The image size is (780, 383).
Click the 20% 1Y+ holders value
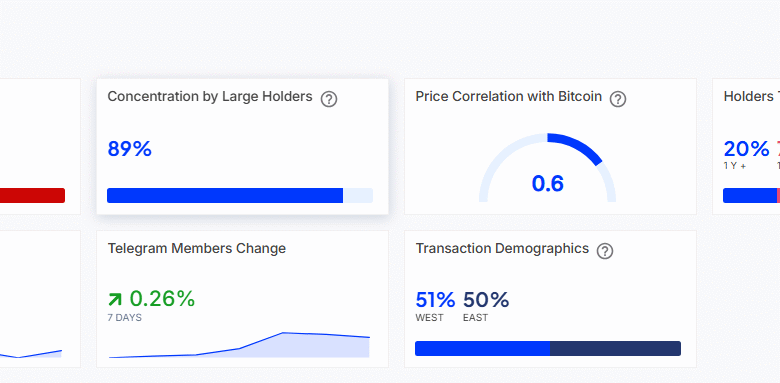(x=746, y=149)
